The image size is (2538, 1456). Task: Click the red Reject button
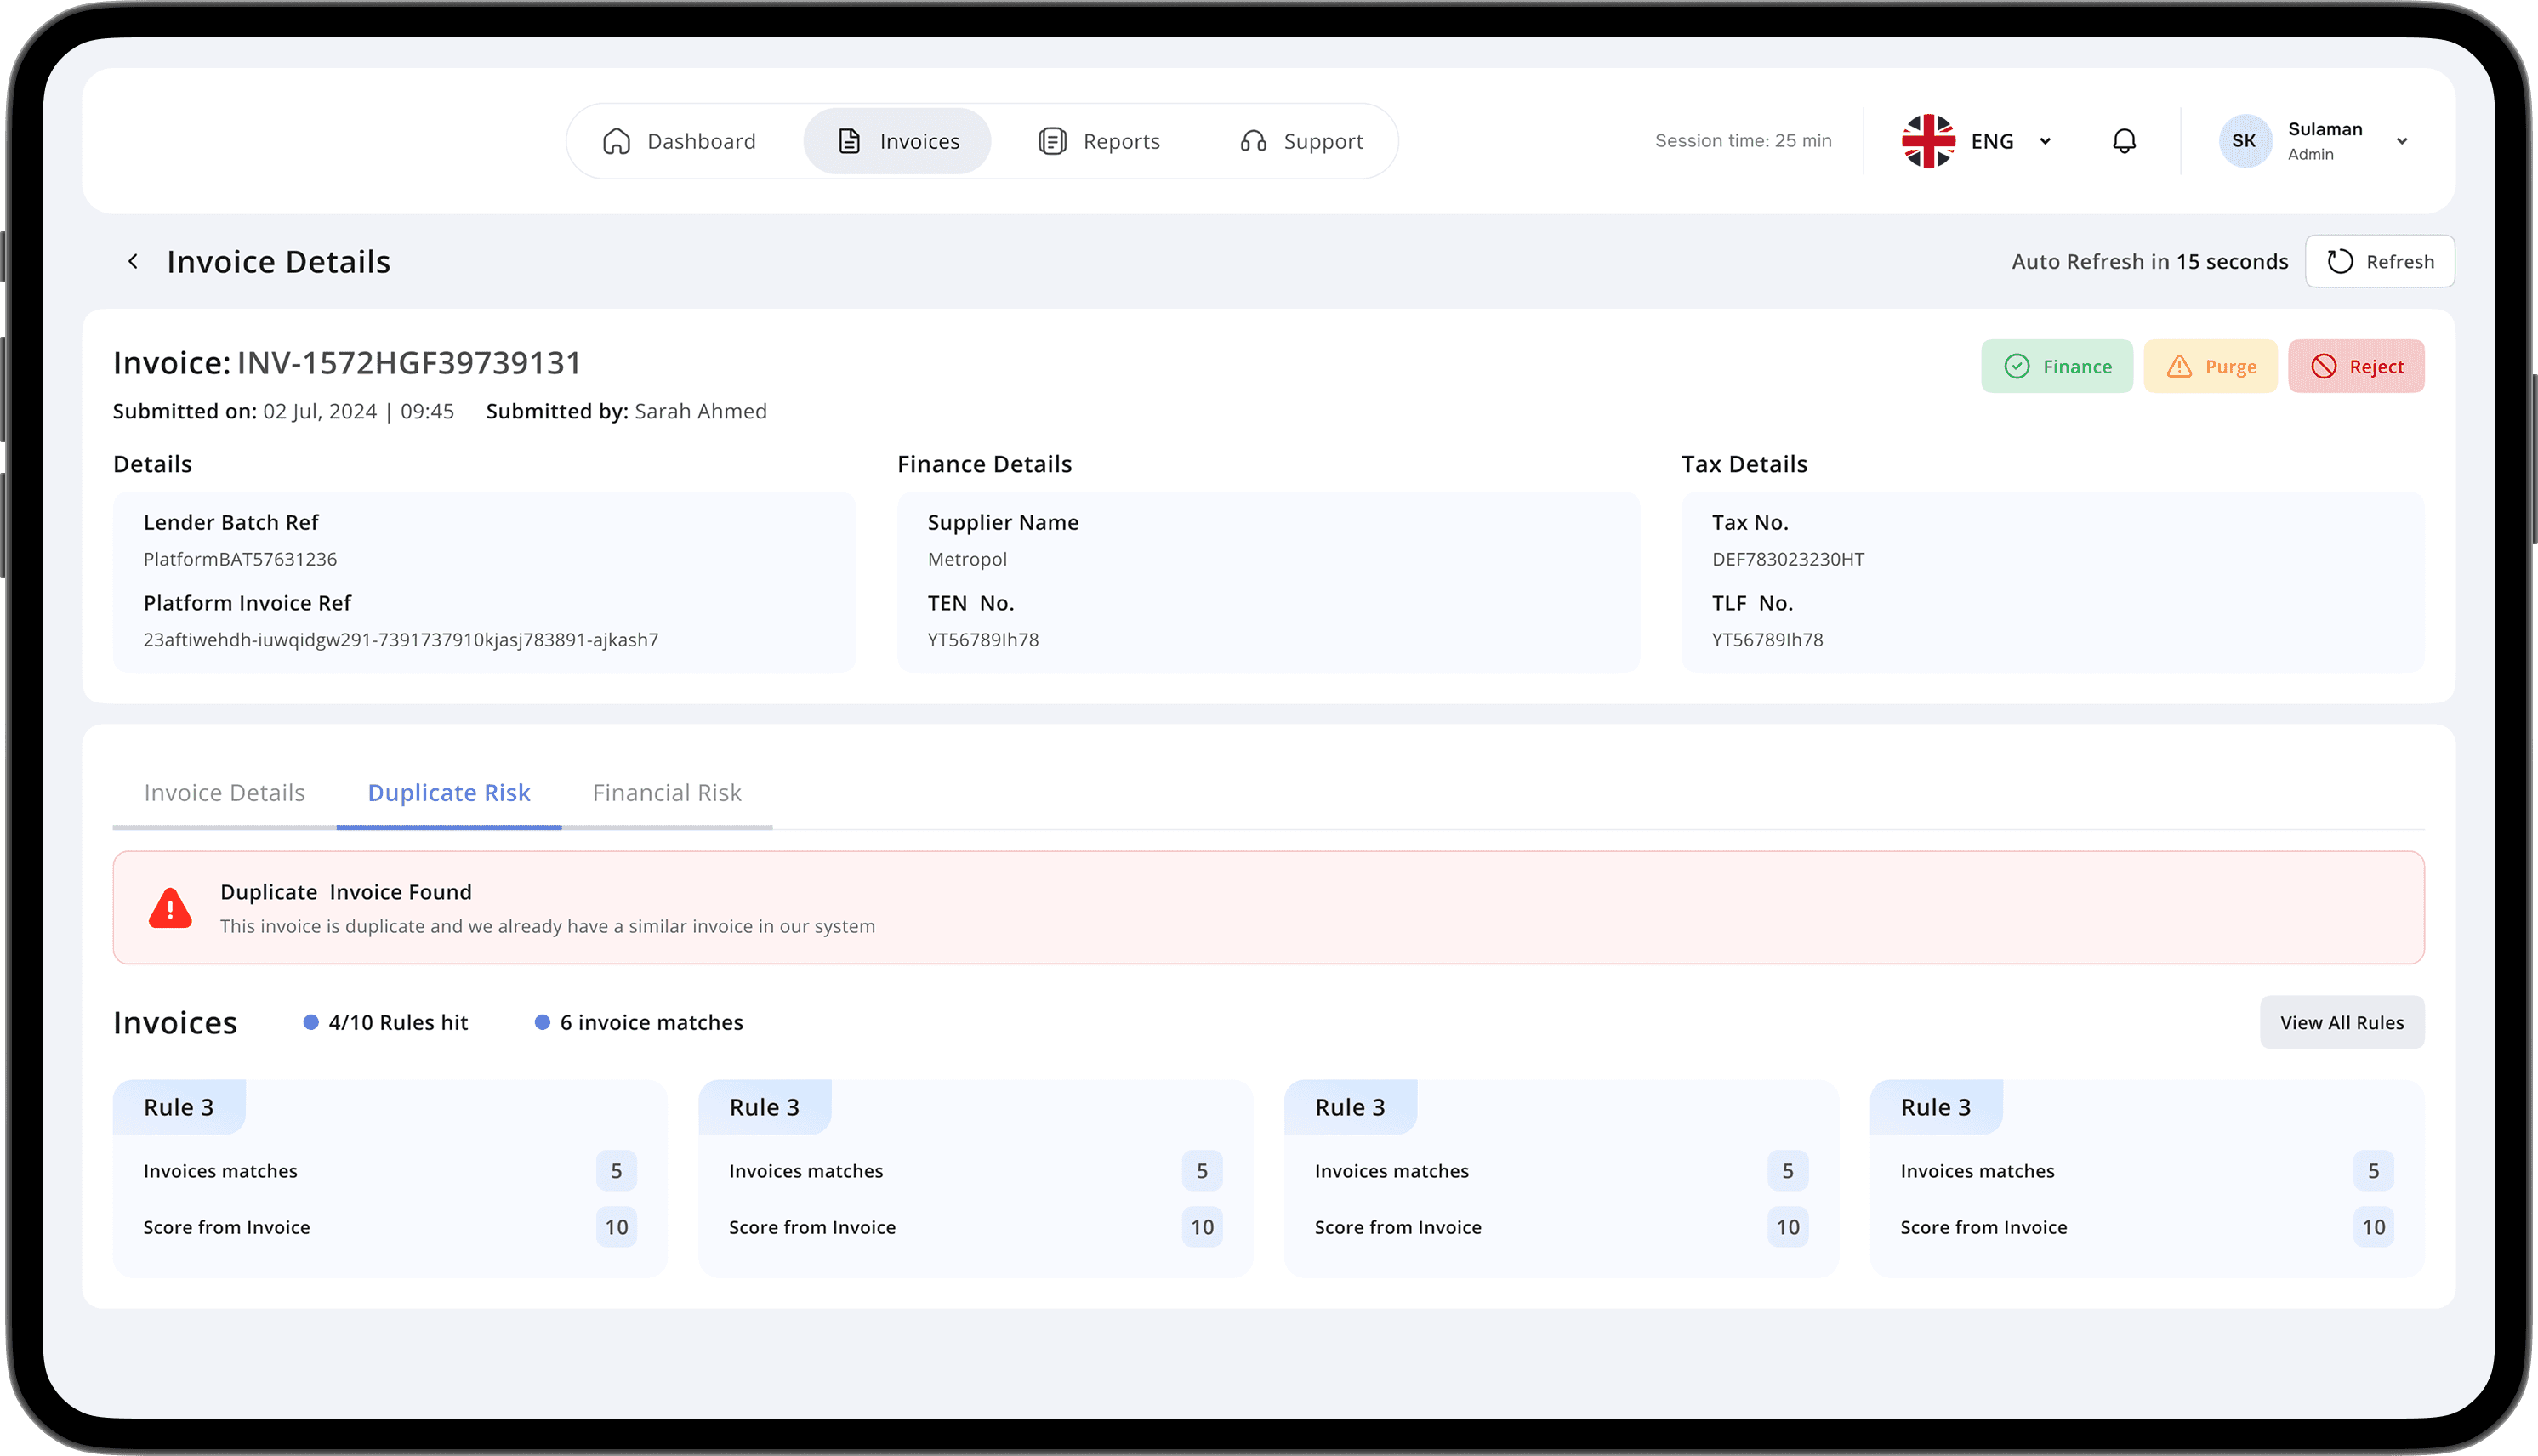(x=2356, y=367)
